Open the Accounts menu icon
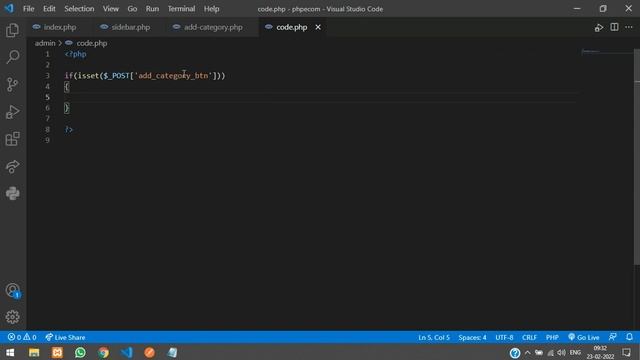Viewport: 640px width, 360px height. (13, 290)
